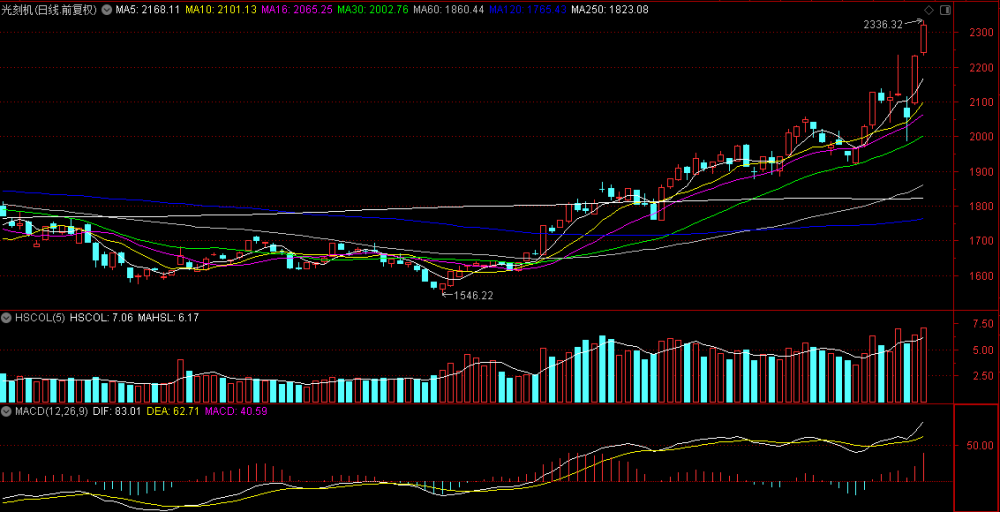Click the 50.00 MACD axis label
Screen dimensions: 1000x512
(979, 445)
